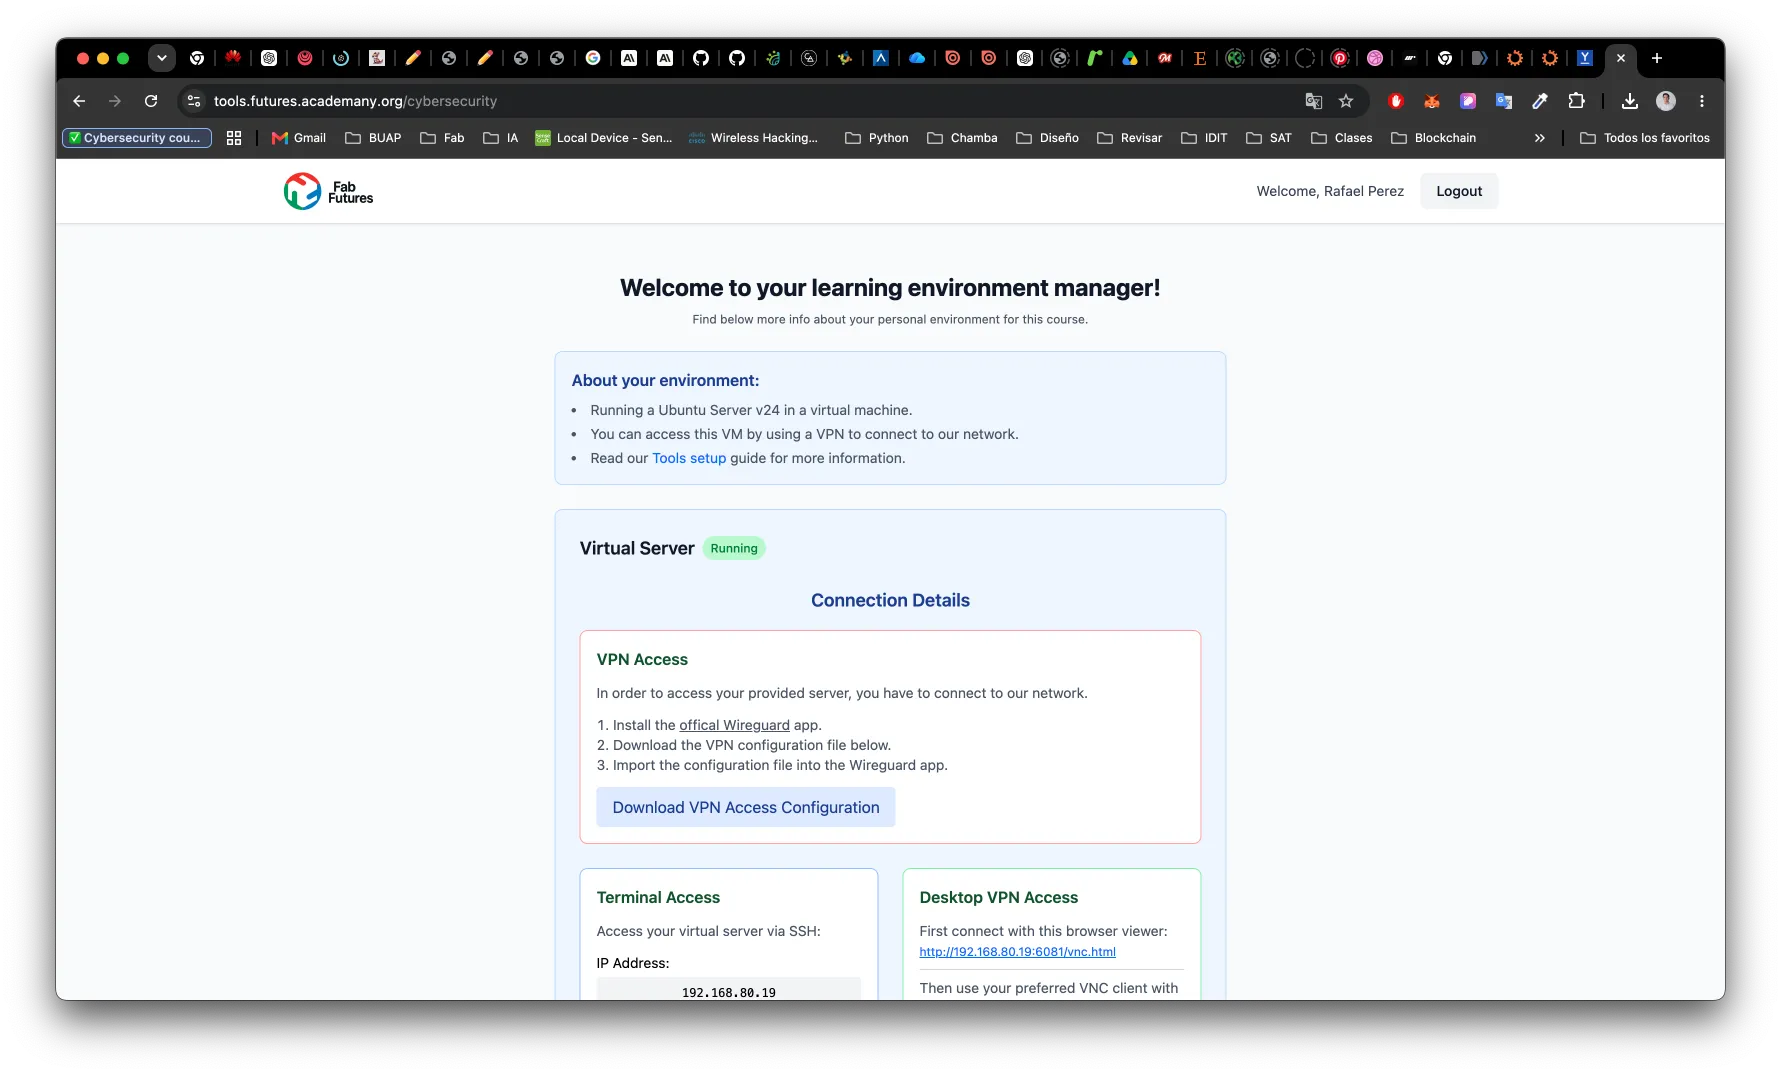The width and height of the screenshot is (1781, 1074).
Task: Open the Revisar bookmarks folder
Action: (1129, 138)
